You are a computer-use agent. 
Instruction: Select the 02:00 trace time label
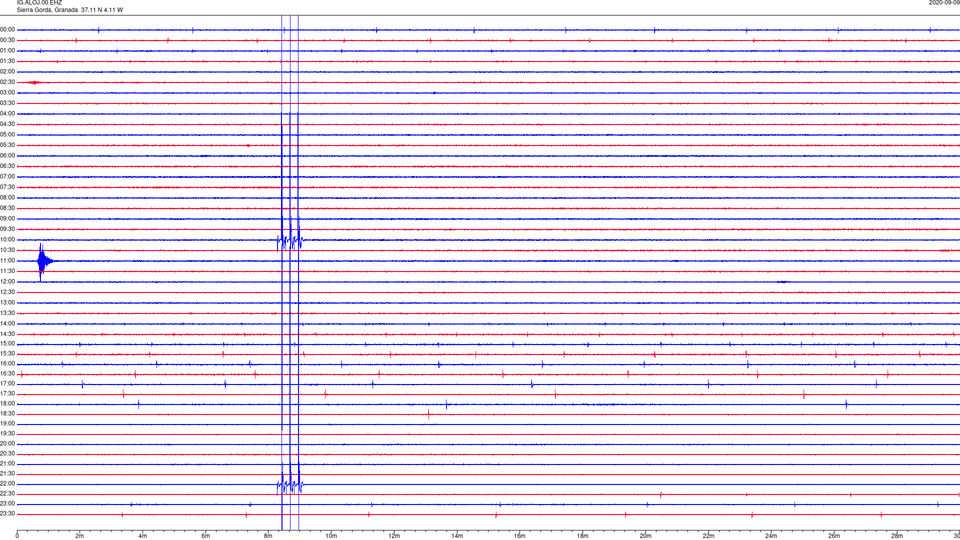(7, 72)
